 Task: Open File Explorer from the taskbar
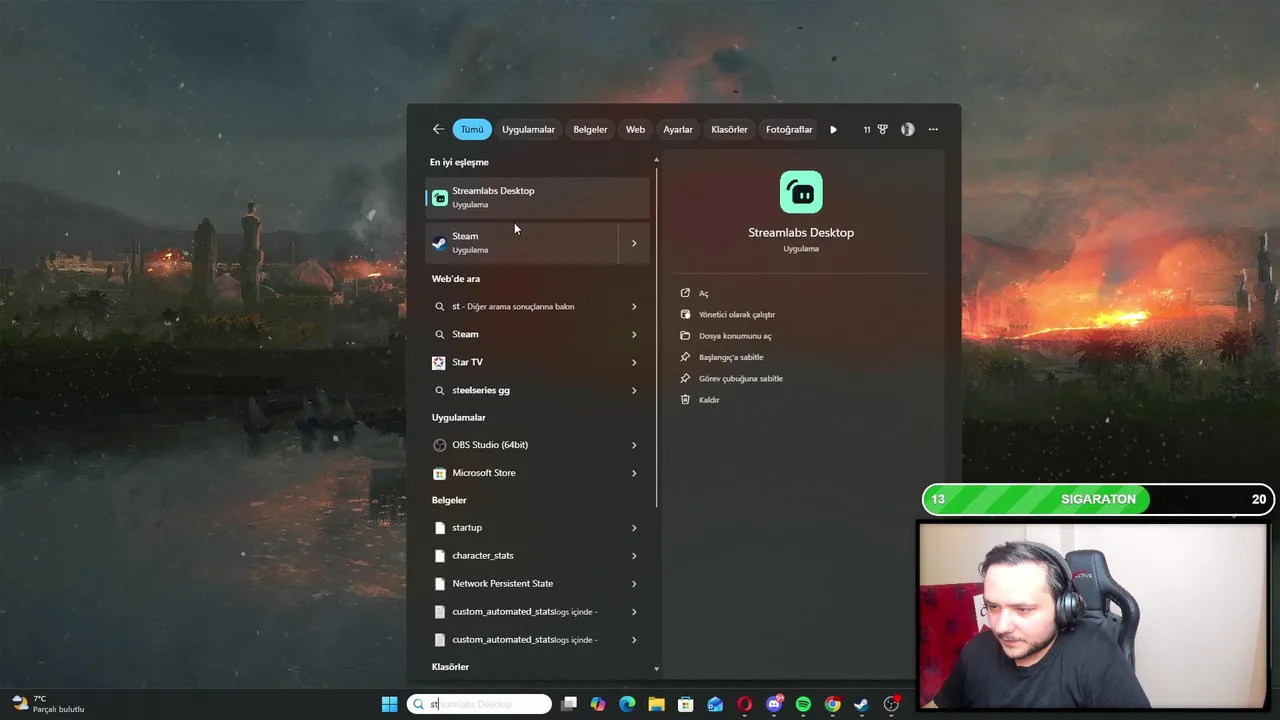[x=656, y=704]
